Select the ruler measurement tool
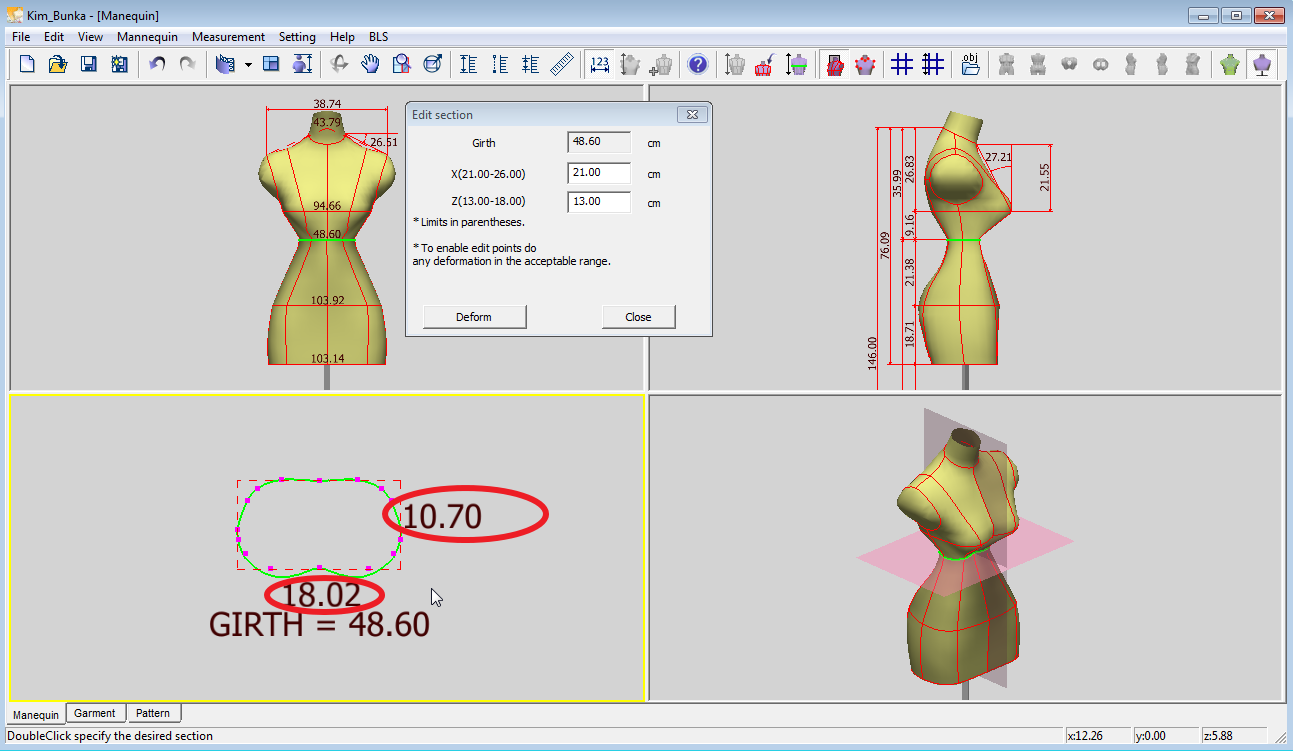The height and width of the screenshot is (751, 1293). click(x=562, y=65)
